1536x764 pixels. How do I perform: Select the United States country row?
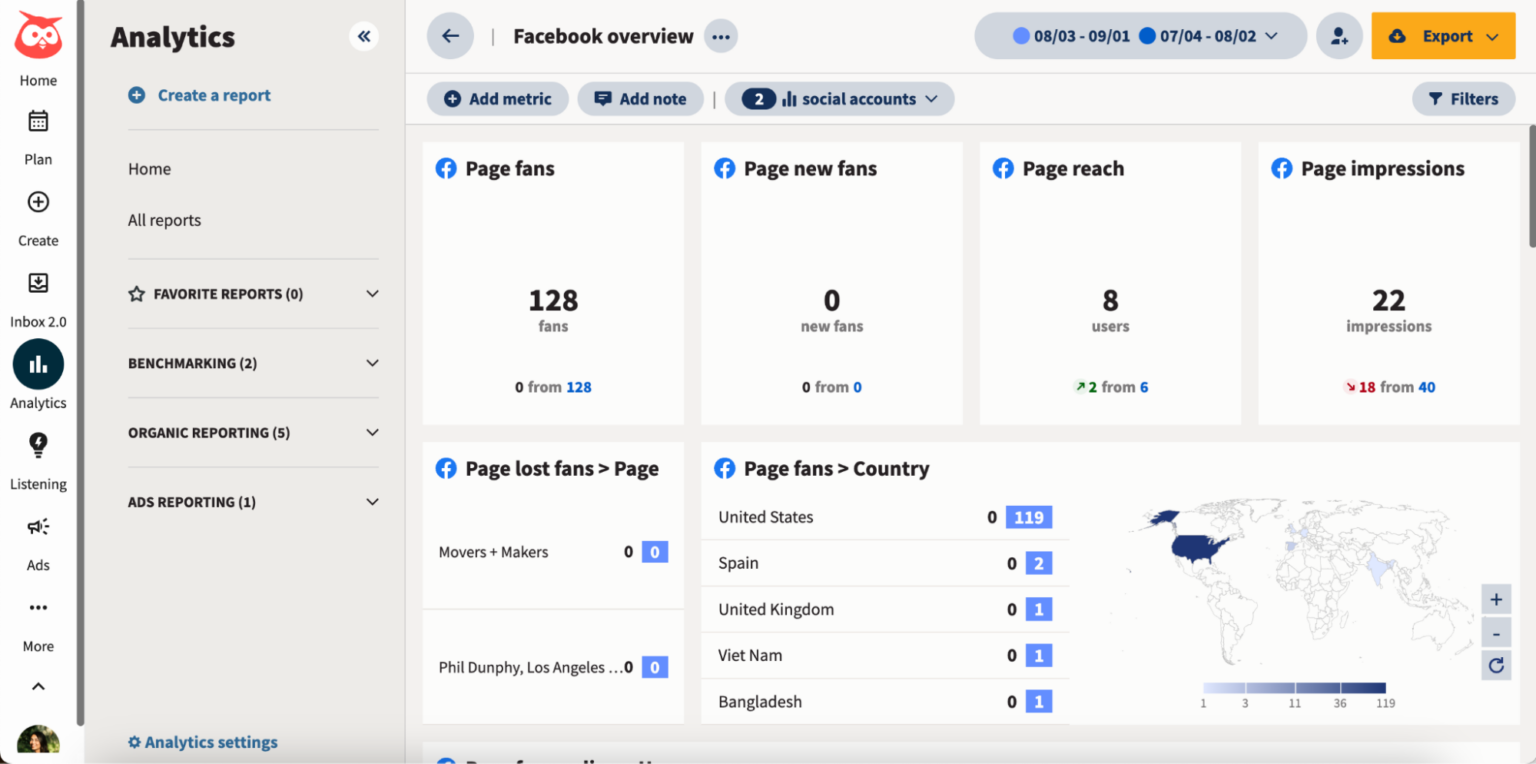(x=885, y=517)
